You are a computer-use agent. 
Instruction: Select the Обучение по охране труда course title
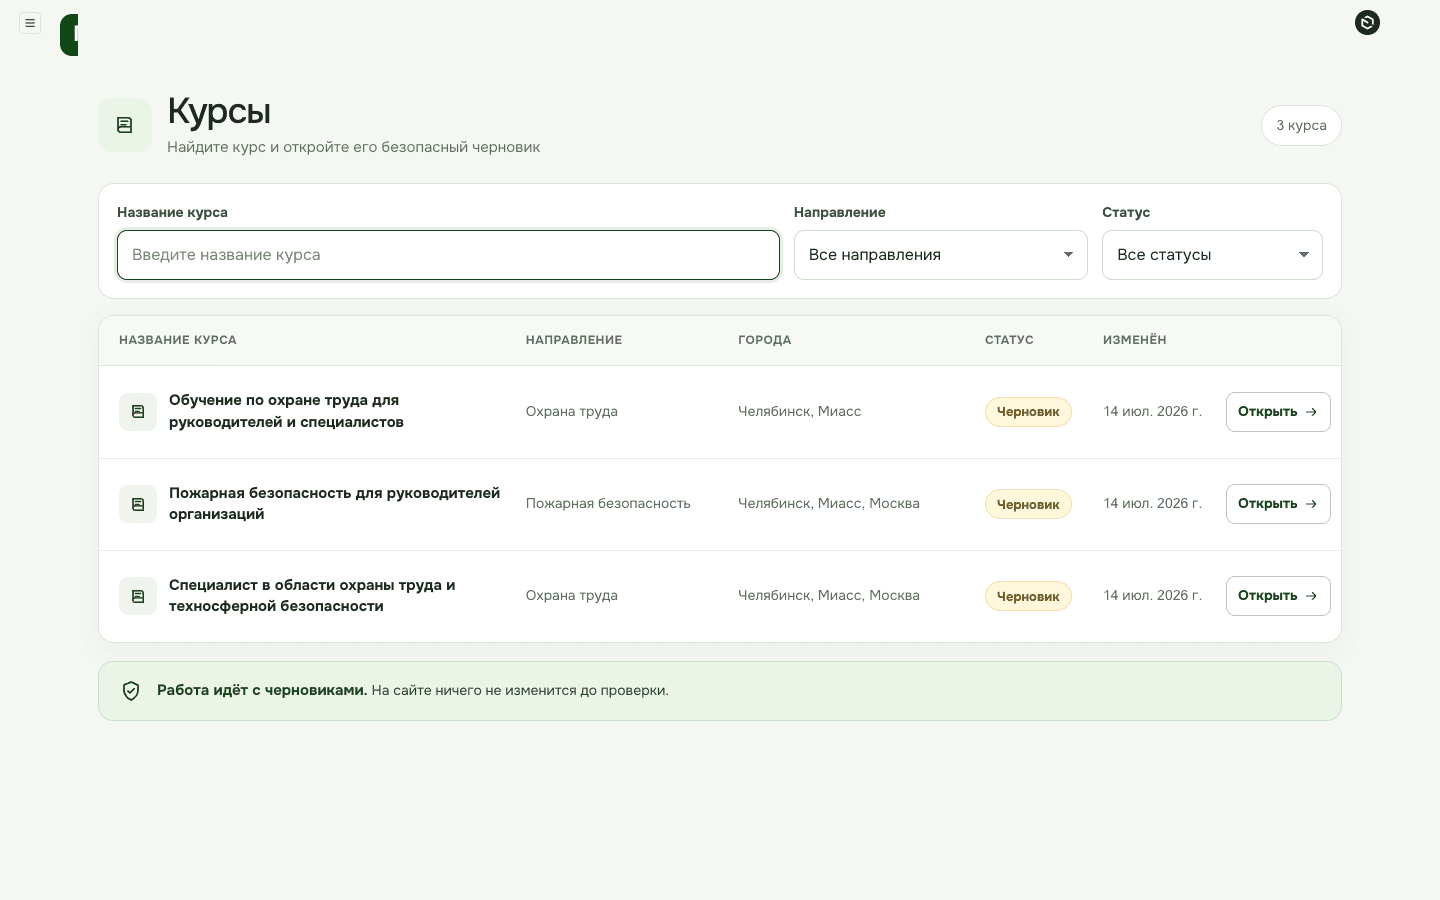click(x=286, y=411)
